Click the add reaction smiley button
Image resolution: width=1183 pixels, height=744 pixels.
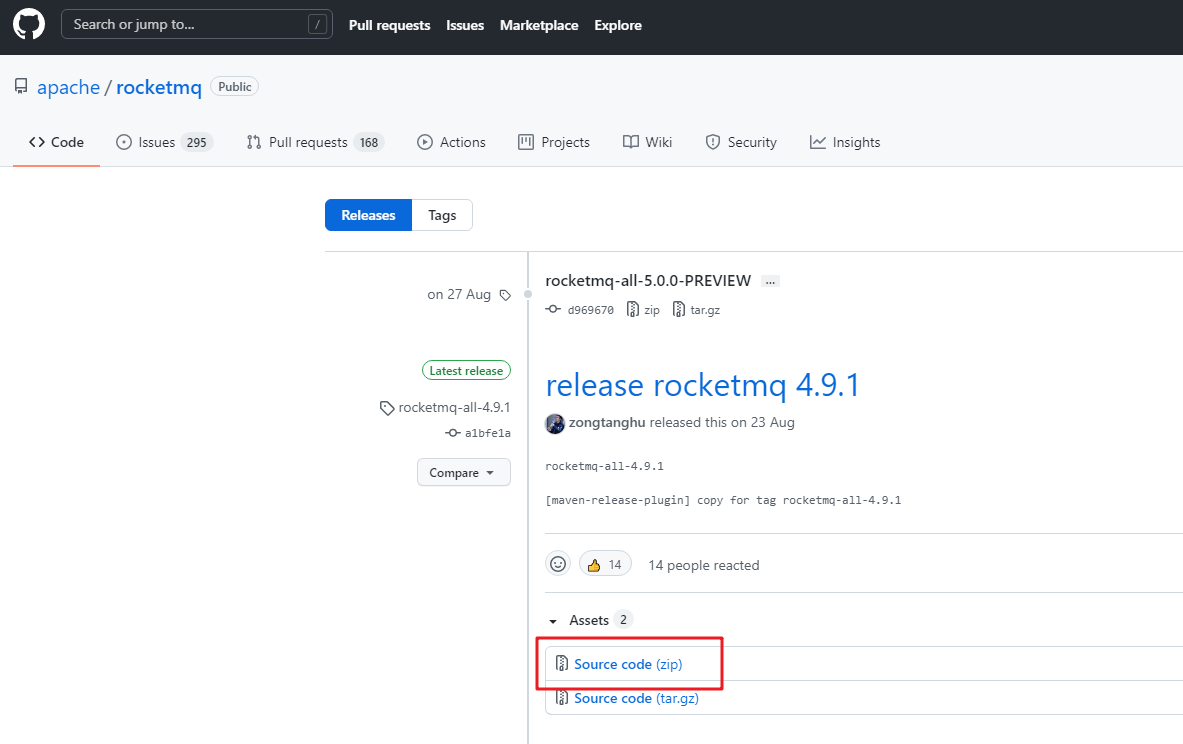point(558,564)
